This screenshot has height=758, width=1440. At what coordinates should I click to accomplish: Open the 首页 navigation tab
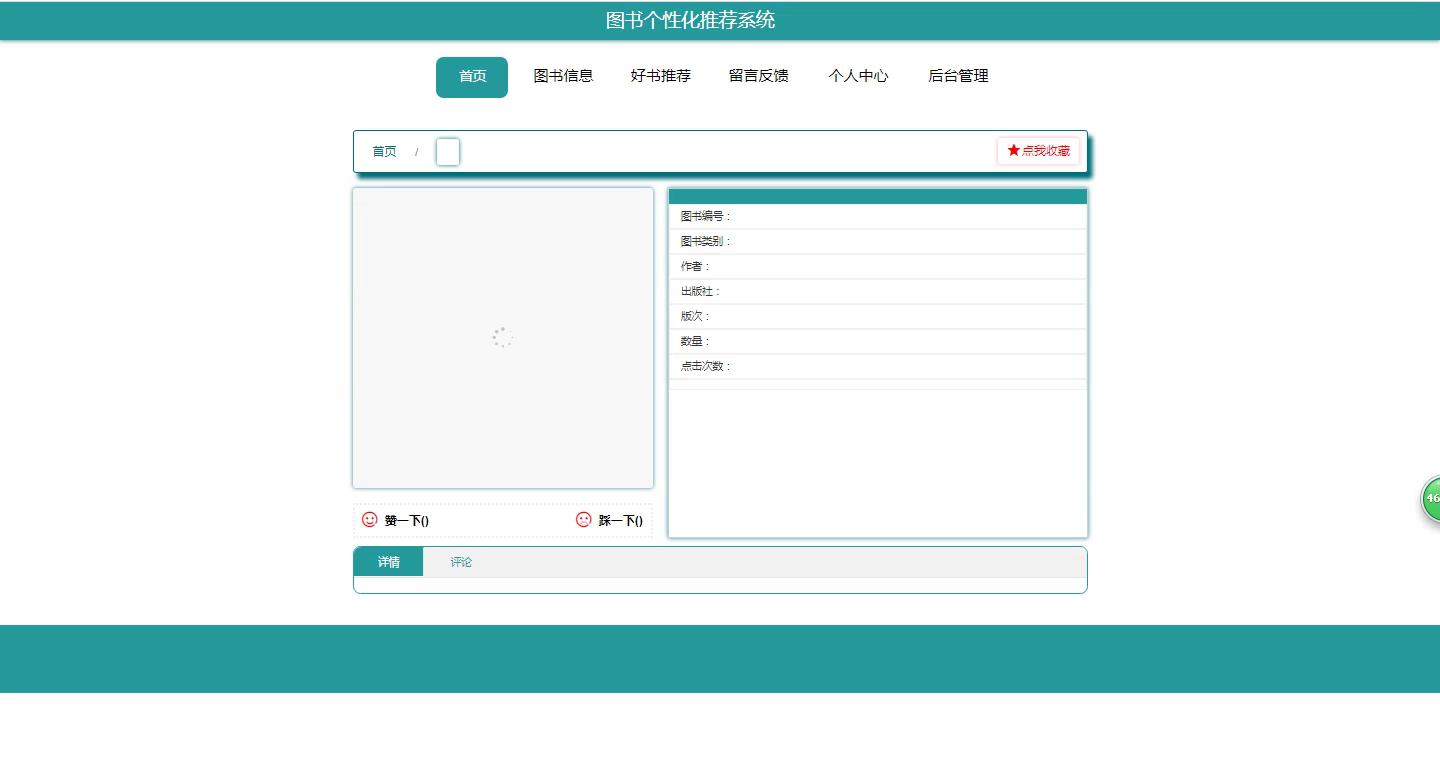tap(472, 77)
